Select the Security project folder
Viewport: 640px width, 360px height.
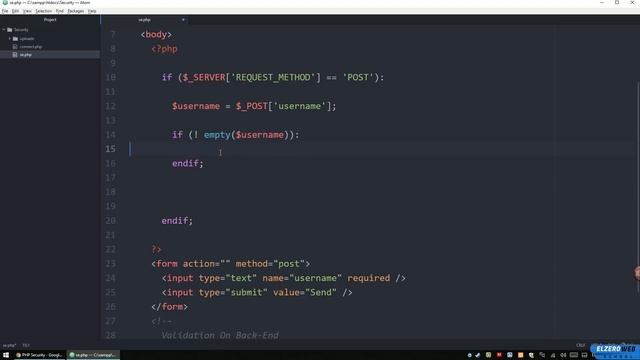[x=21, y=30]
